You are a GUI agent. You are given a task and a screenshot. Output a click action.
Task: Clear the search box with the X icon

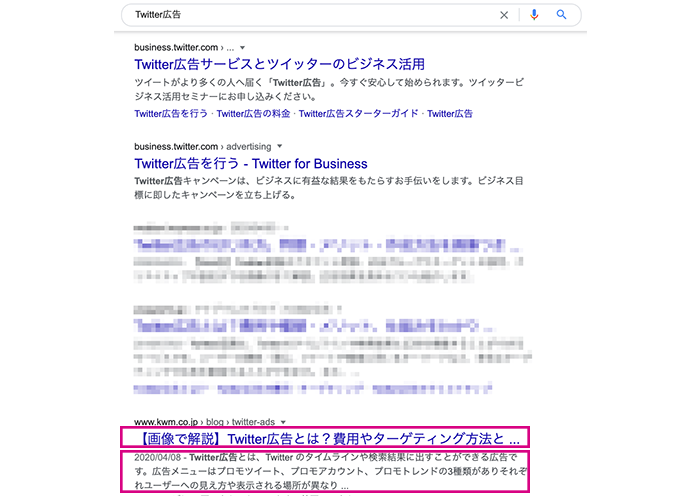click(x=504, y=15)
